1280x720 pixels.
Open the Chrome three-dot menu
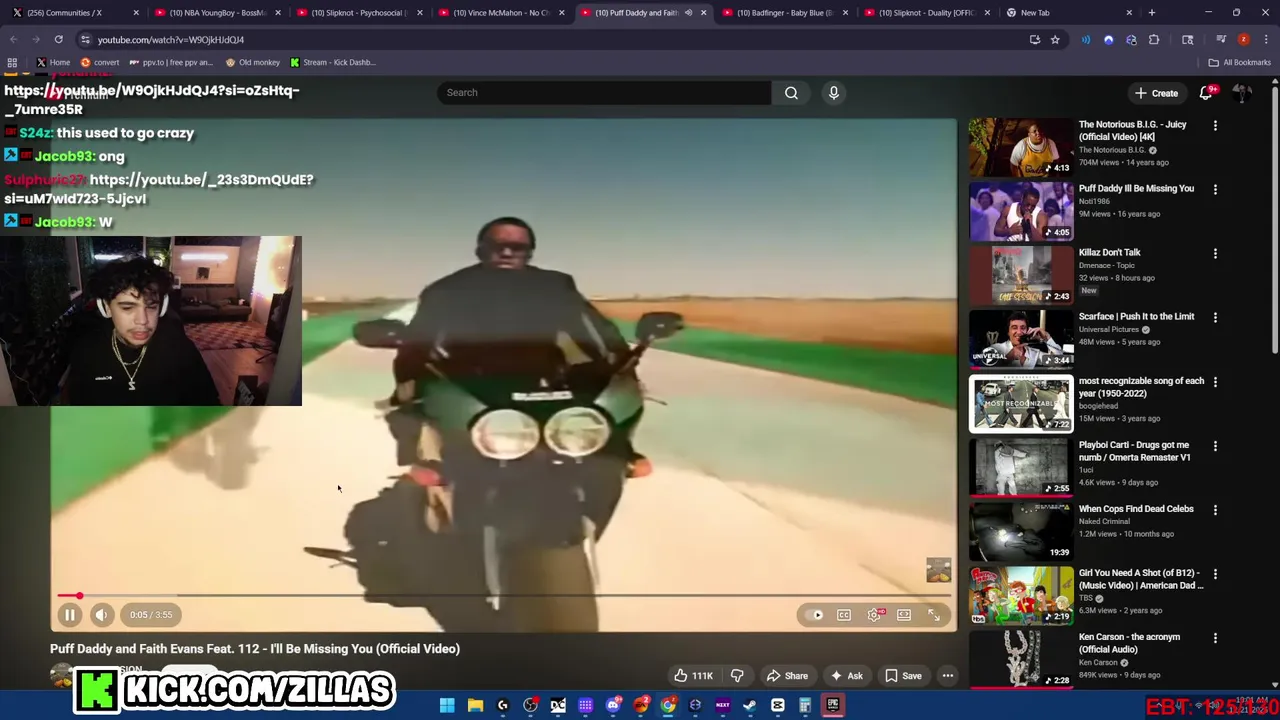[x=1265, y=39]
